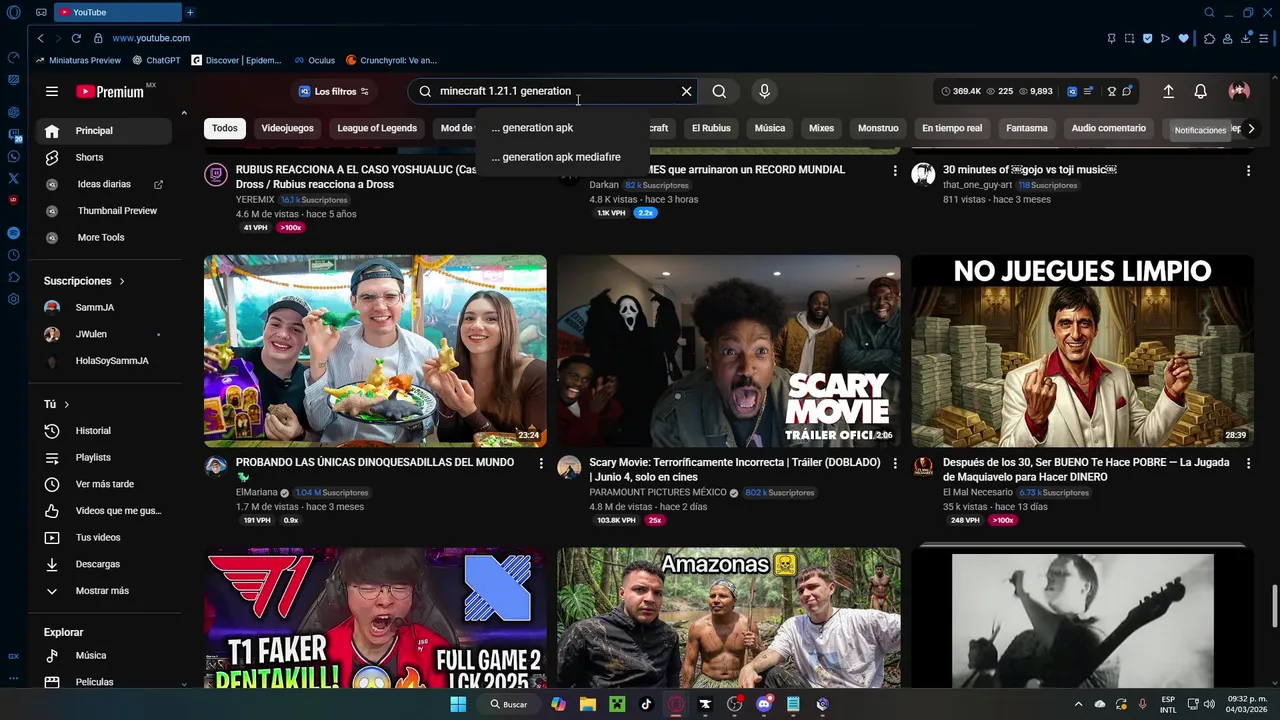Choose '... generation apk mediafire' suggestion

click(563, 157)
